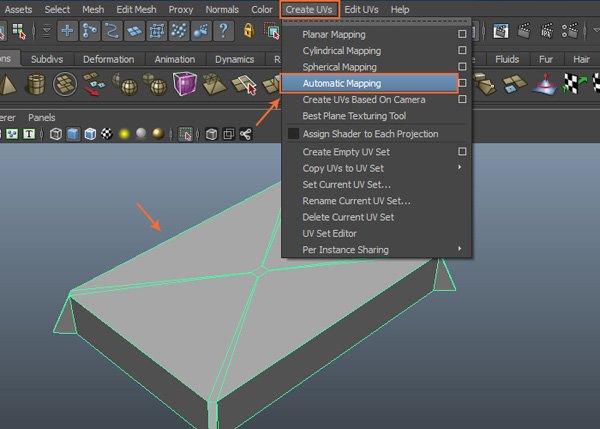Enable Snap to points icon

(x=112, y=31)
